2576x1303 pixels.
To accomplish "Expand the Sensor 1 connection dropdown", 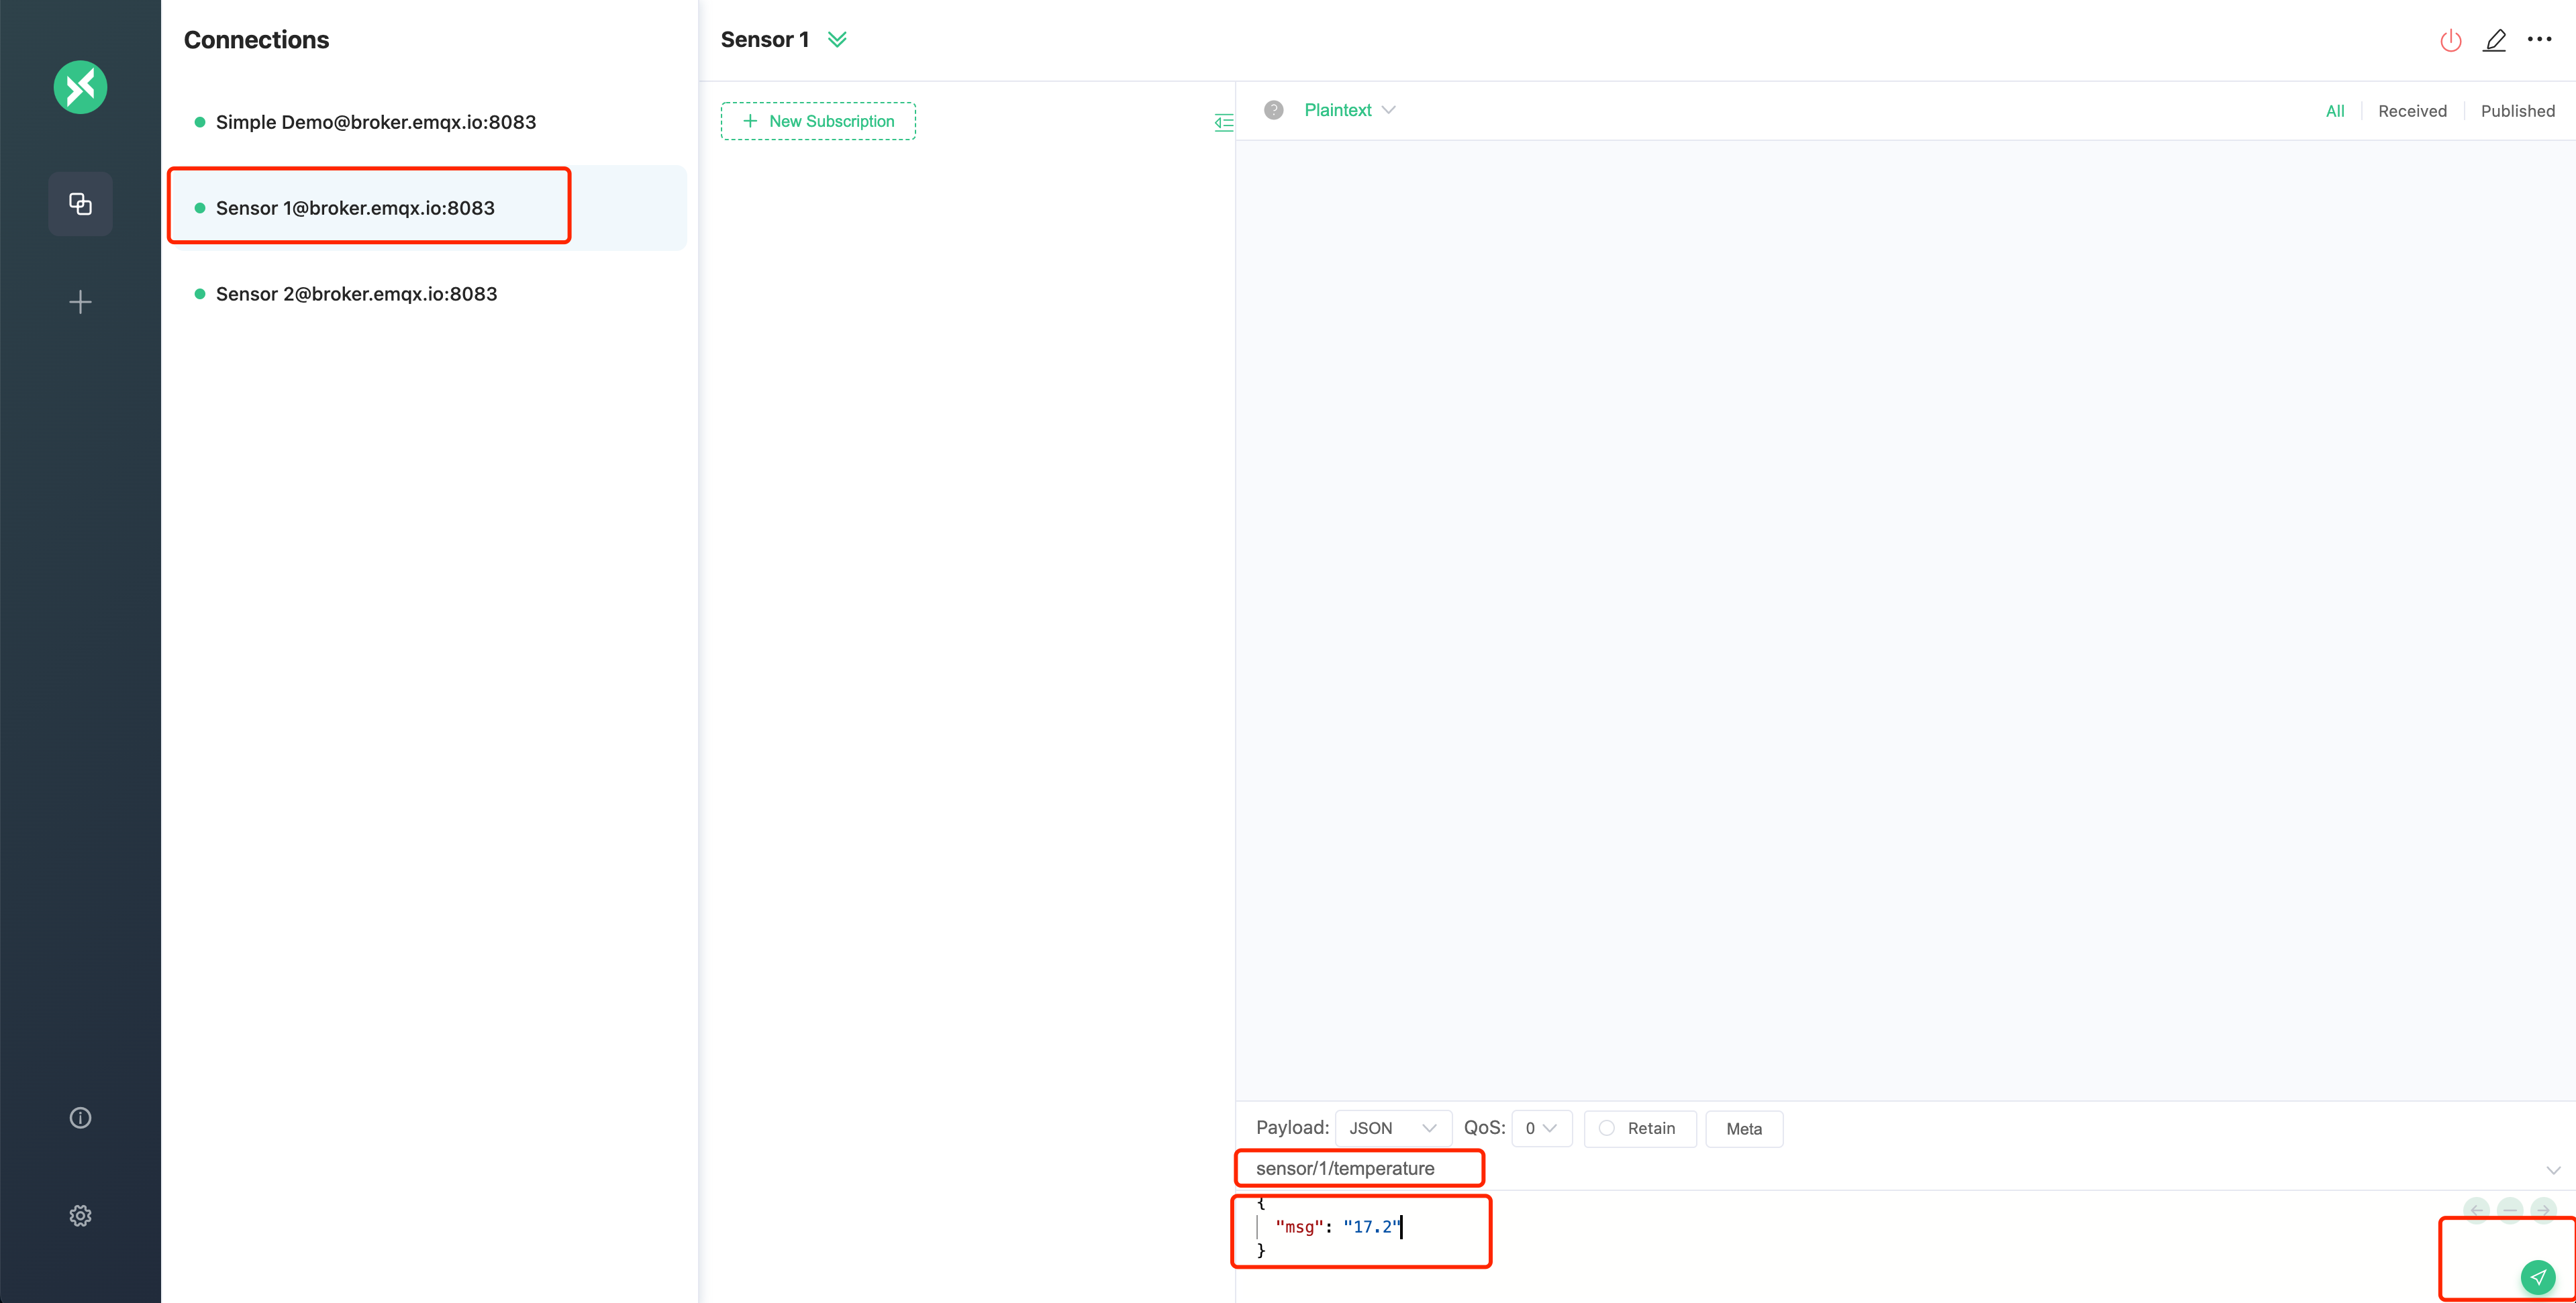I will [838, 40].
